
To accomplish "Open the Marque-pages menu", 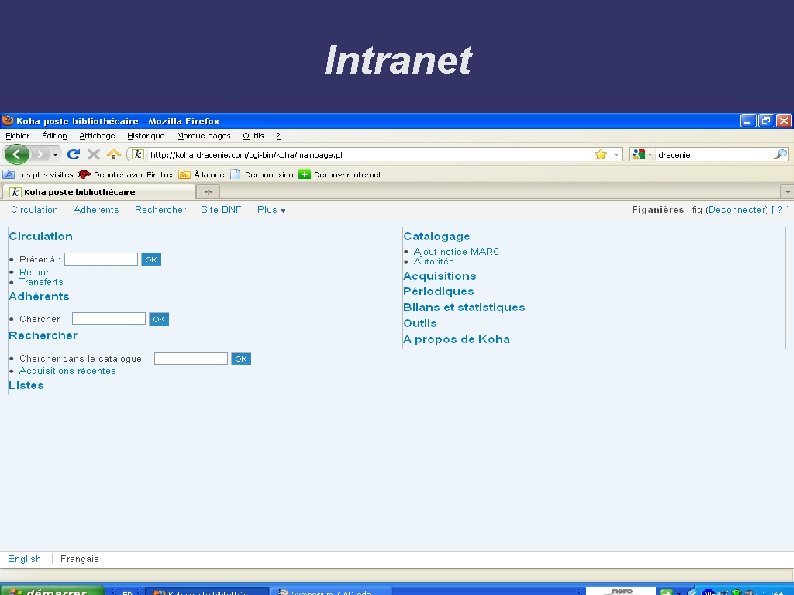I will pyautogui.click(x=204, y=136).
